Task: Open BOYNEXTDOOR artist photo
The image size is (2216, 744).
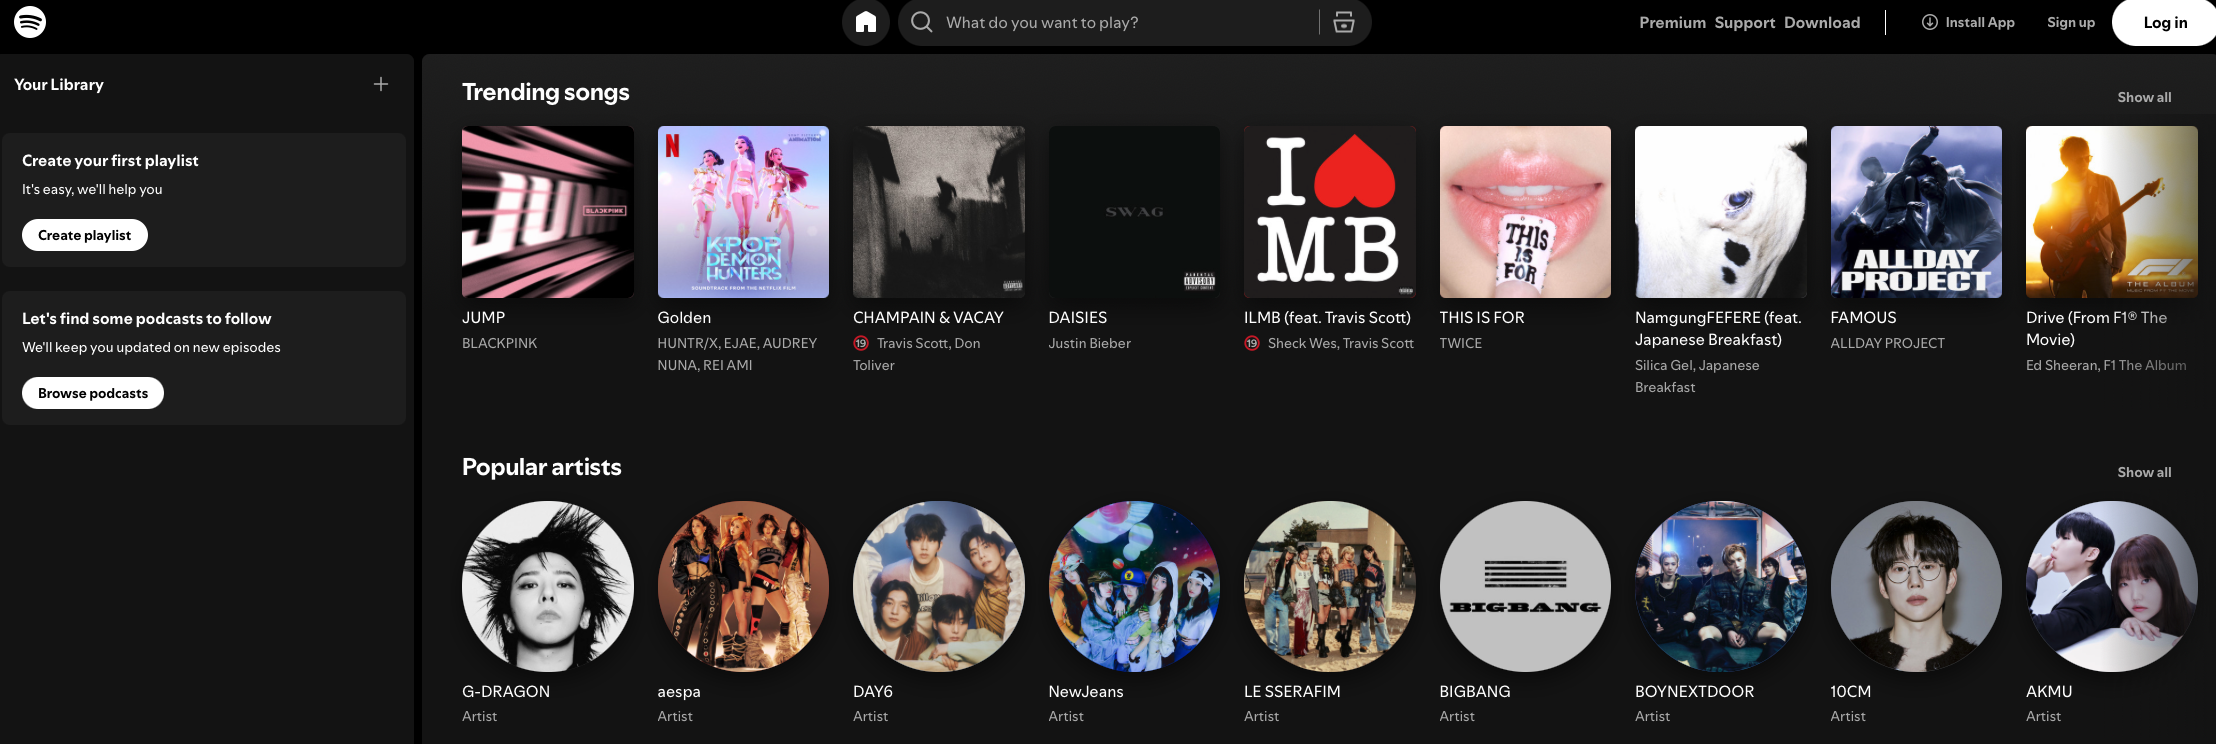Action: (1721, 587)
